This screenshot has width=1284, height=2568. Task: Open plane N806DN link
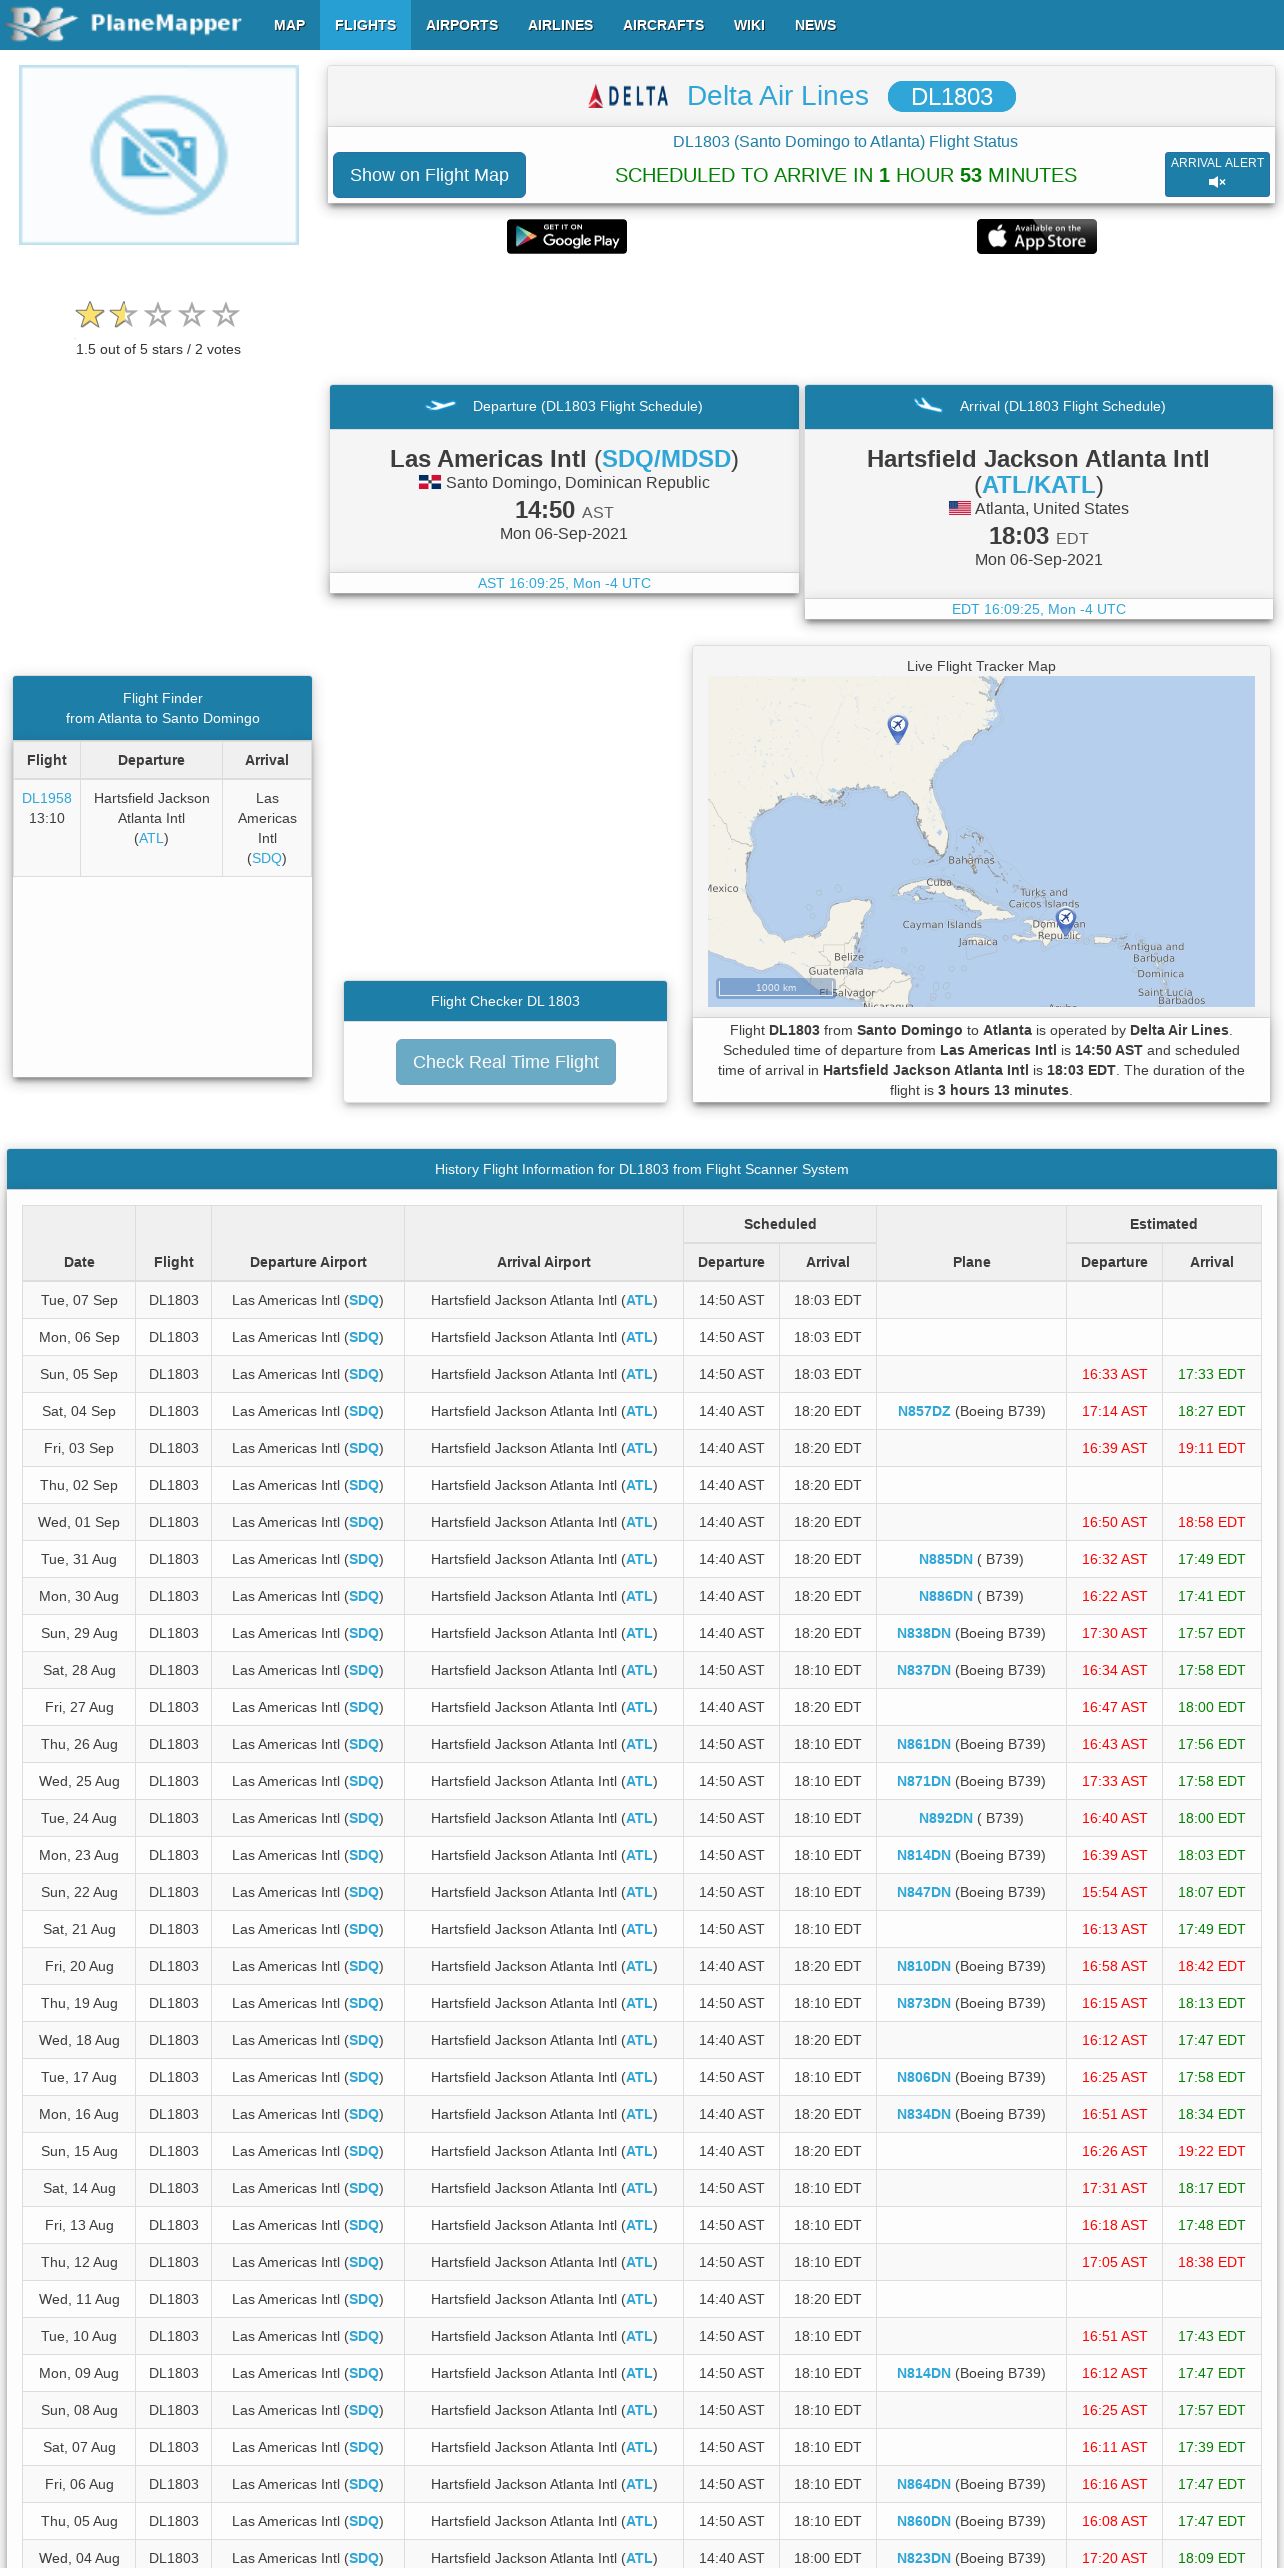(924, 2077)
